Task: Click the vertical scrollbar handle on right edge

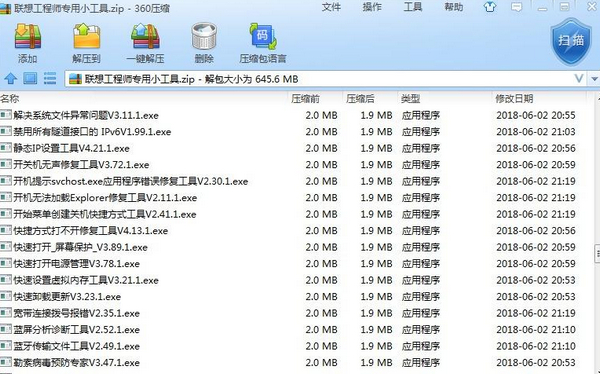Action: click(x=597, y=253)
